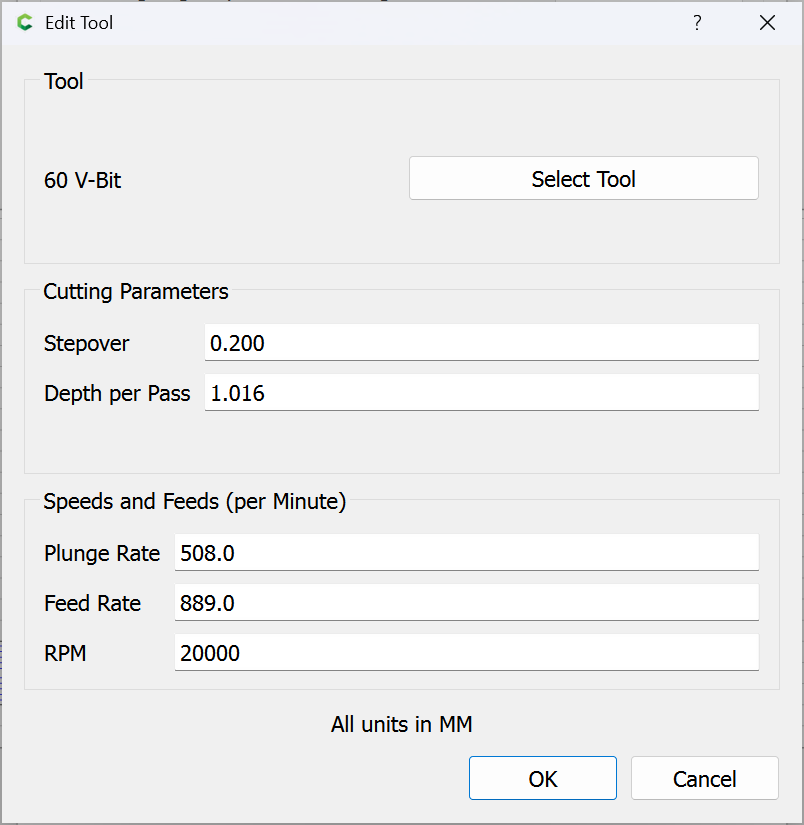Click the Carbide Create logo in title bar
Screen dimensions: 804x825
(x=25, y=22)
